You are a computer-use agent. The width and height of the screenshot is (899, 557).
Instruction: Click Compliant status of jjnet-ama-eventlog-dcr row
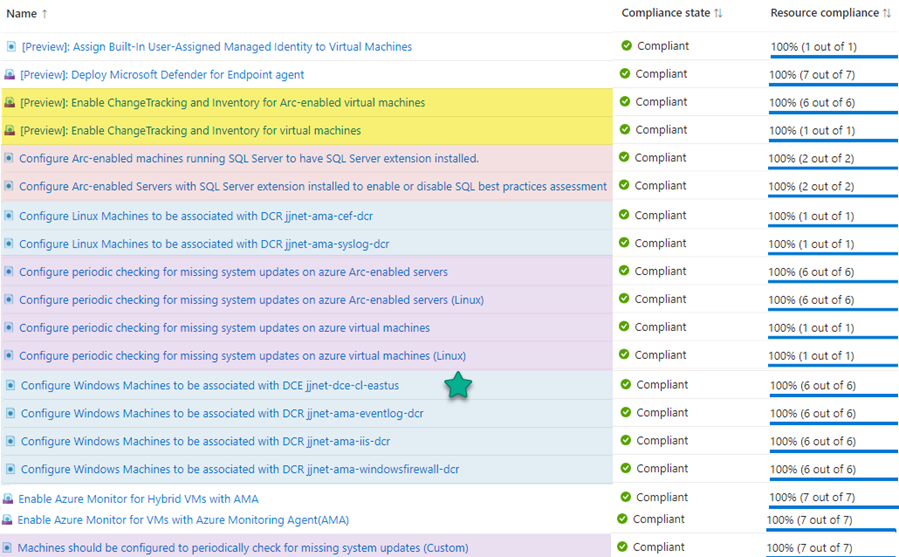click(661, 413)
